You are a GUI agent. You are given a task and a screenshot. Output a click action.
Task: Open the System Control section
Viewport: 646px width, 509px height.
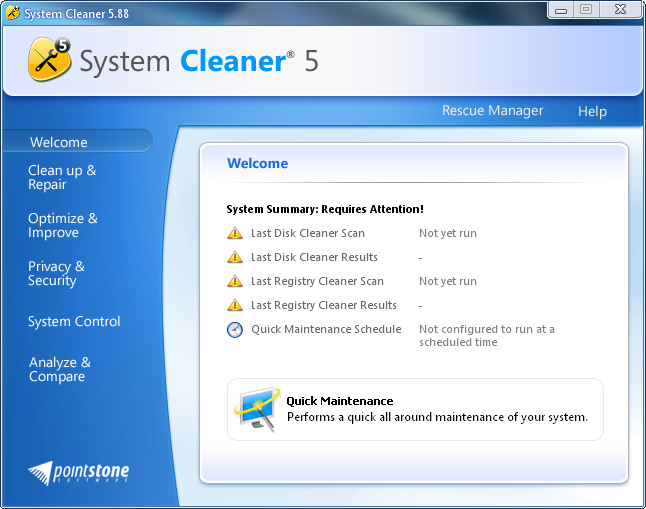pyautogui.click(x=74, y=321)
